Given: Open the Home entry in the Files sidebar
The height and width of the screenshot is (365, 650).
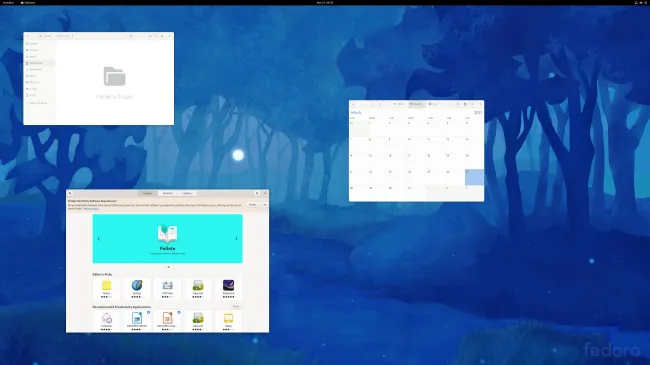Looking at the screenshot, I should [34, 50].
